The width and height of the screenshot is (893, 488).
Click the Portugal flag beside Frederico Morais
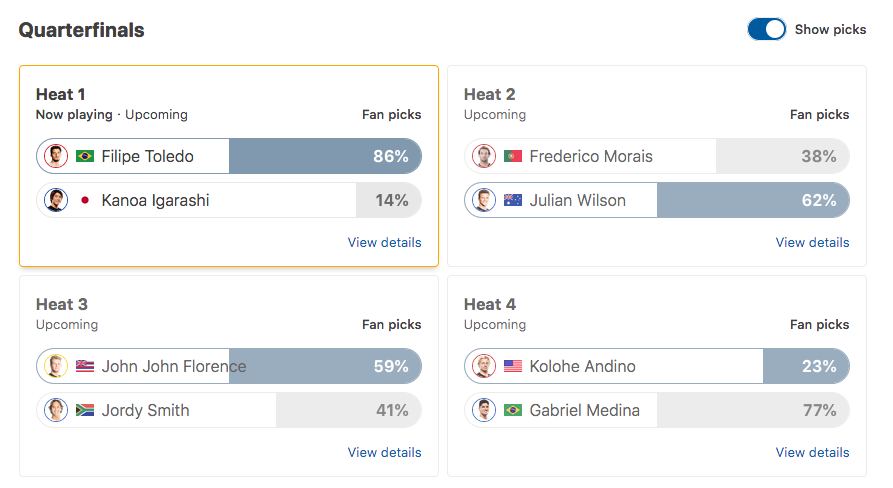click(513, 156)
